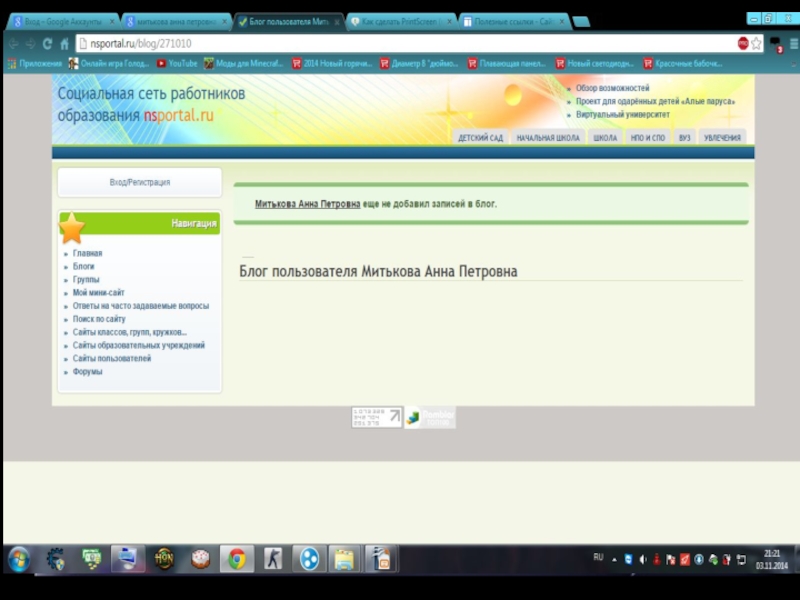The height and width of the screenshot is (600, 800).
Task: Click the Вход/Регистрация button
Action: tap(140, 182)
